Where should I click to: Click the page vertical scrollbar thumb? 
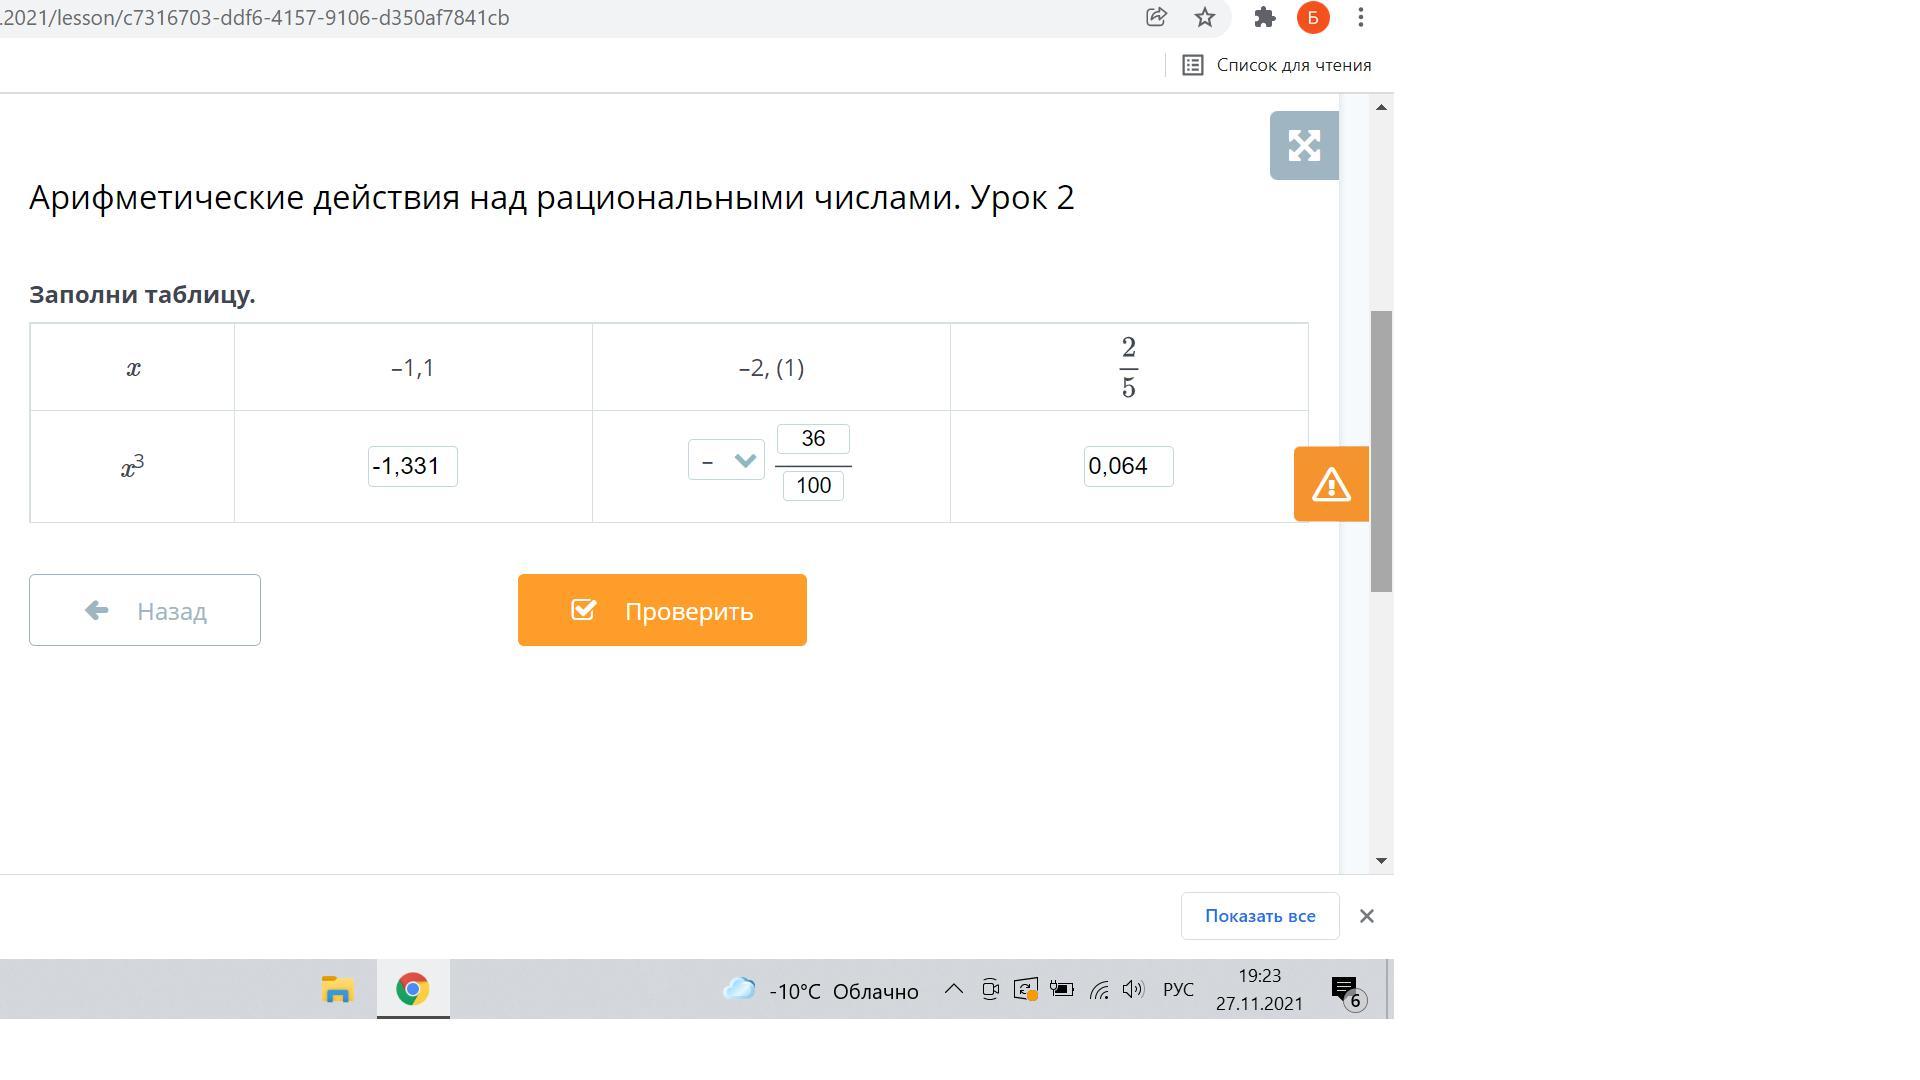click(1381, 450)
